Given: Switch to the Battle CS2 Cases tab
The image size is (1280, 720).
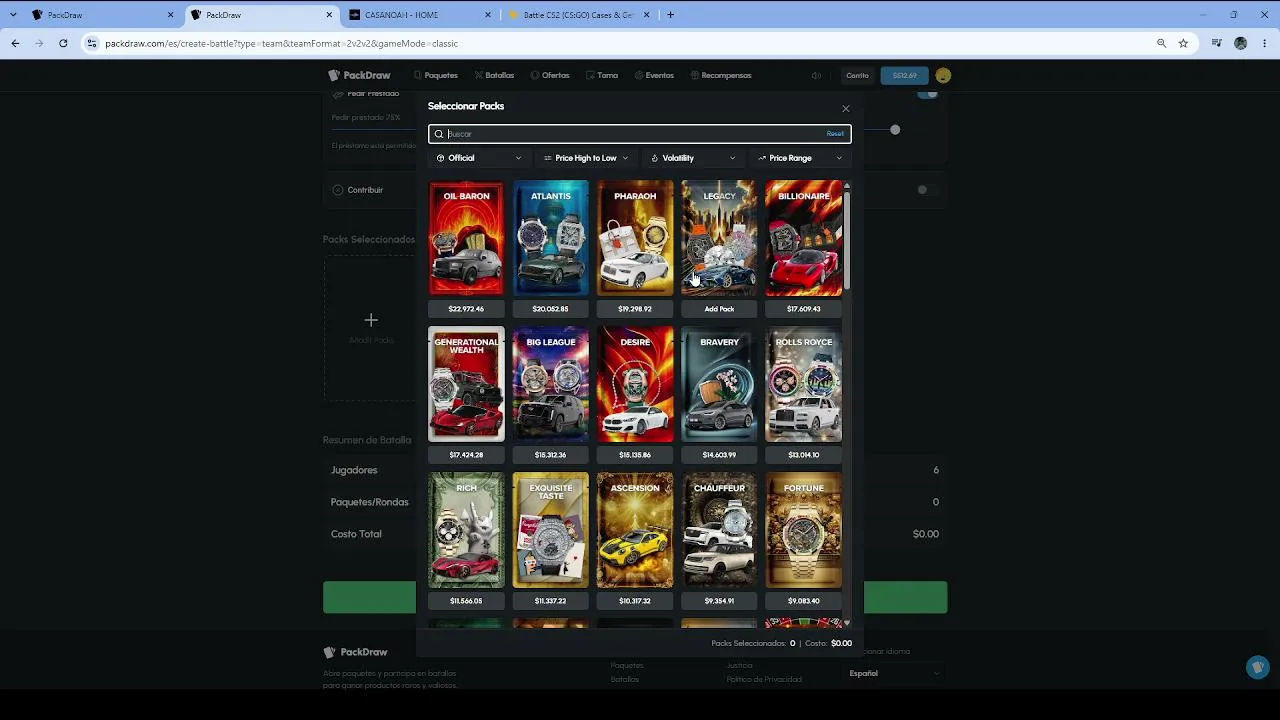Looking at the screenshot, I should click(x=579, y=15).
